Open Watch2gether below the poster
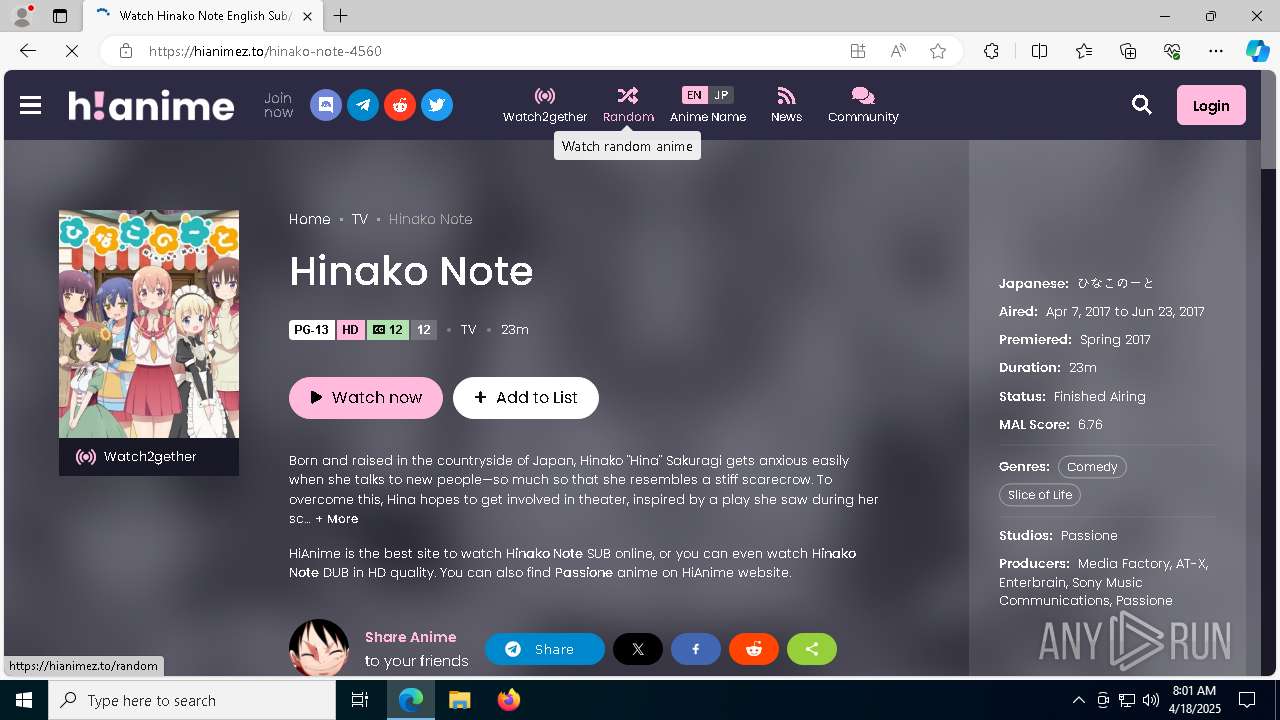Image resolution: width=1280 pixels, height=720 pixels. click(x=149, y=457)
